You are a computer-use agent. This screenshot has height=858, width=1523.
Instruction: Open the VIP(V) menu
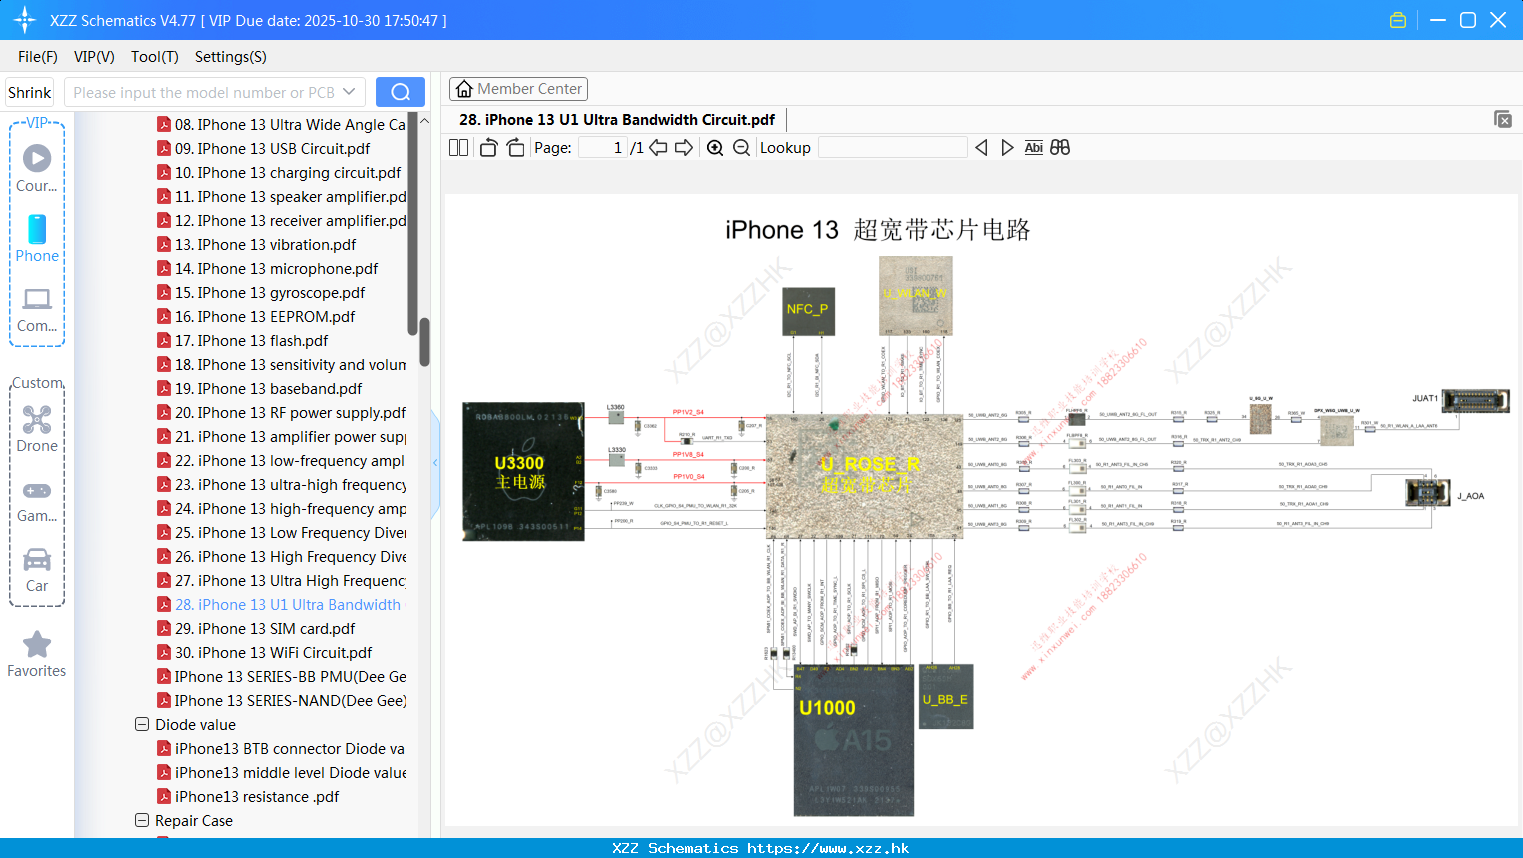[94, 57]
